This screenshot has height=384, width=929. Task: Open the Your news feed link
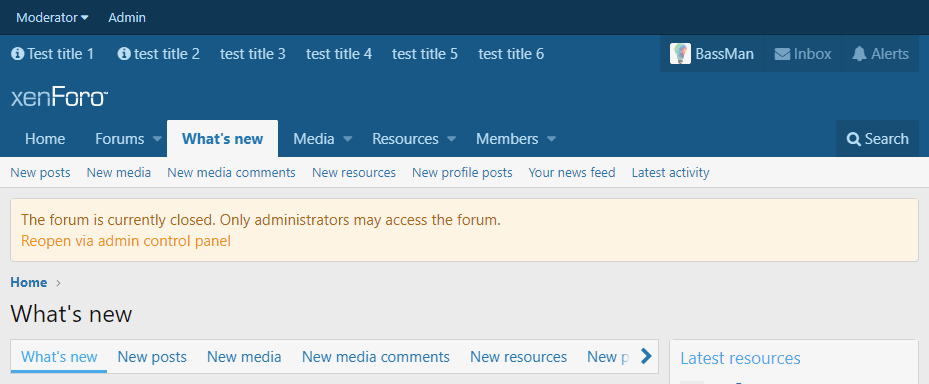click(x=572, y=172)
